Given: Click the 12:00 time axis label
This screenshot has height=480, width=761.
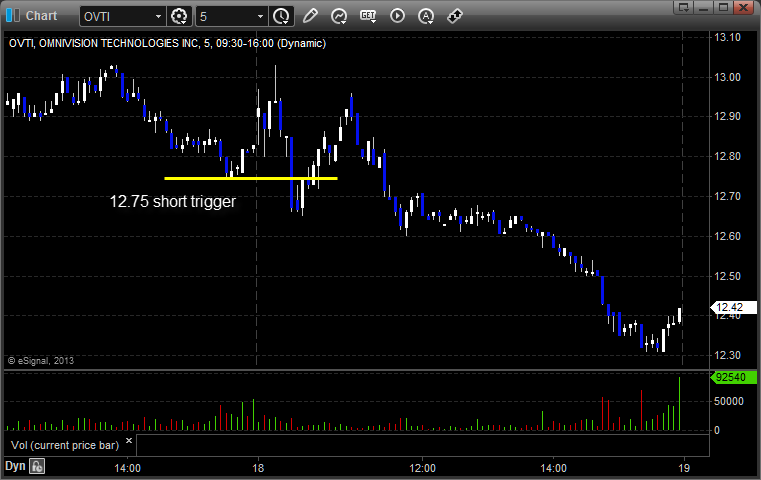Looking at the screenshot, I should pyautogui.click(x=422, y=468).
